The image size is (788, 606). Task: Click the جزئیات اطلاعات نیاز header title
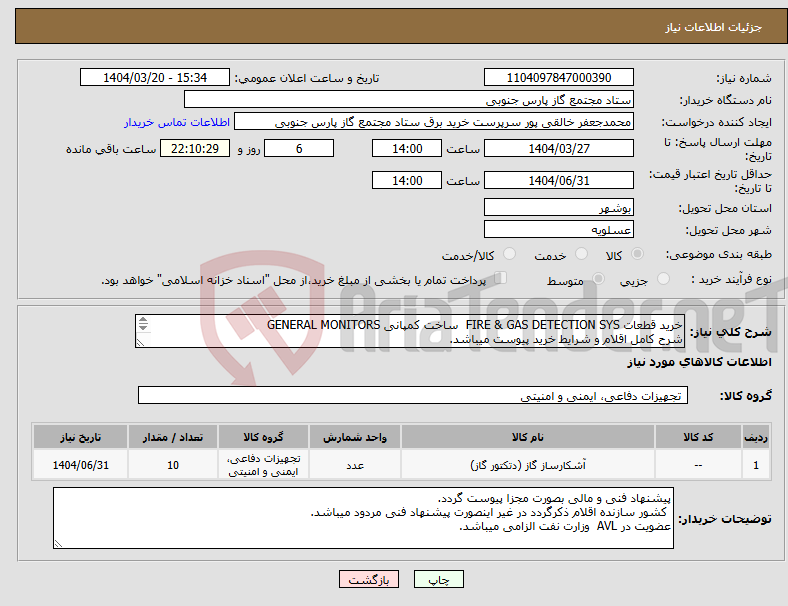click(714, 27)
